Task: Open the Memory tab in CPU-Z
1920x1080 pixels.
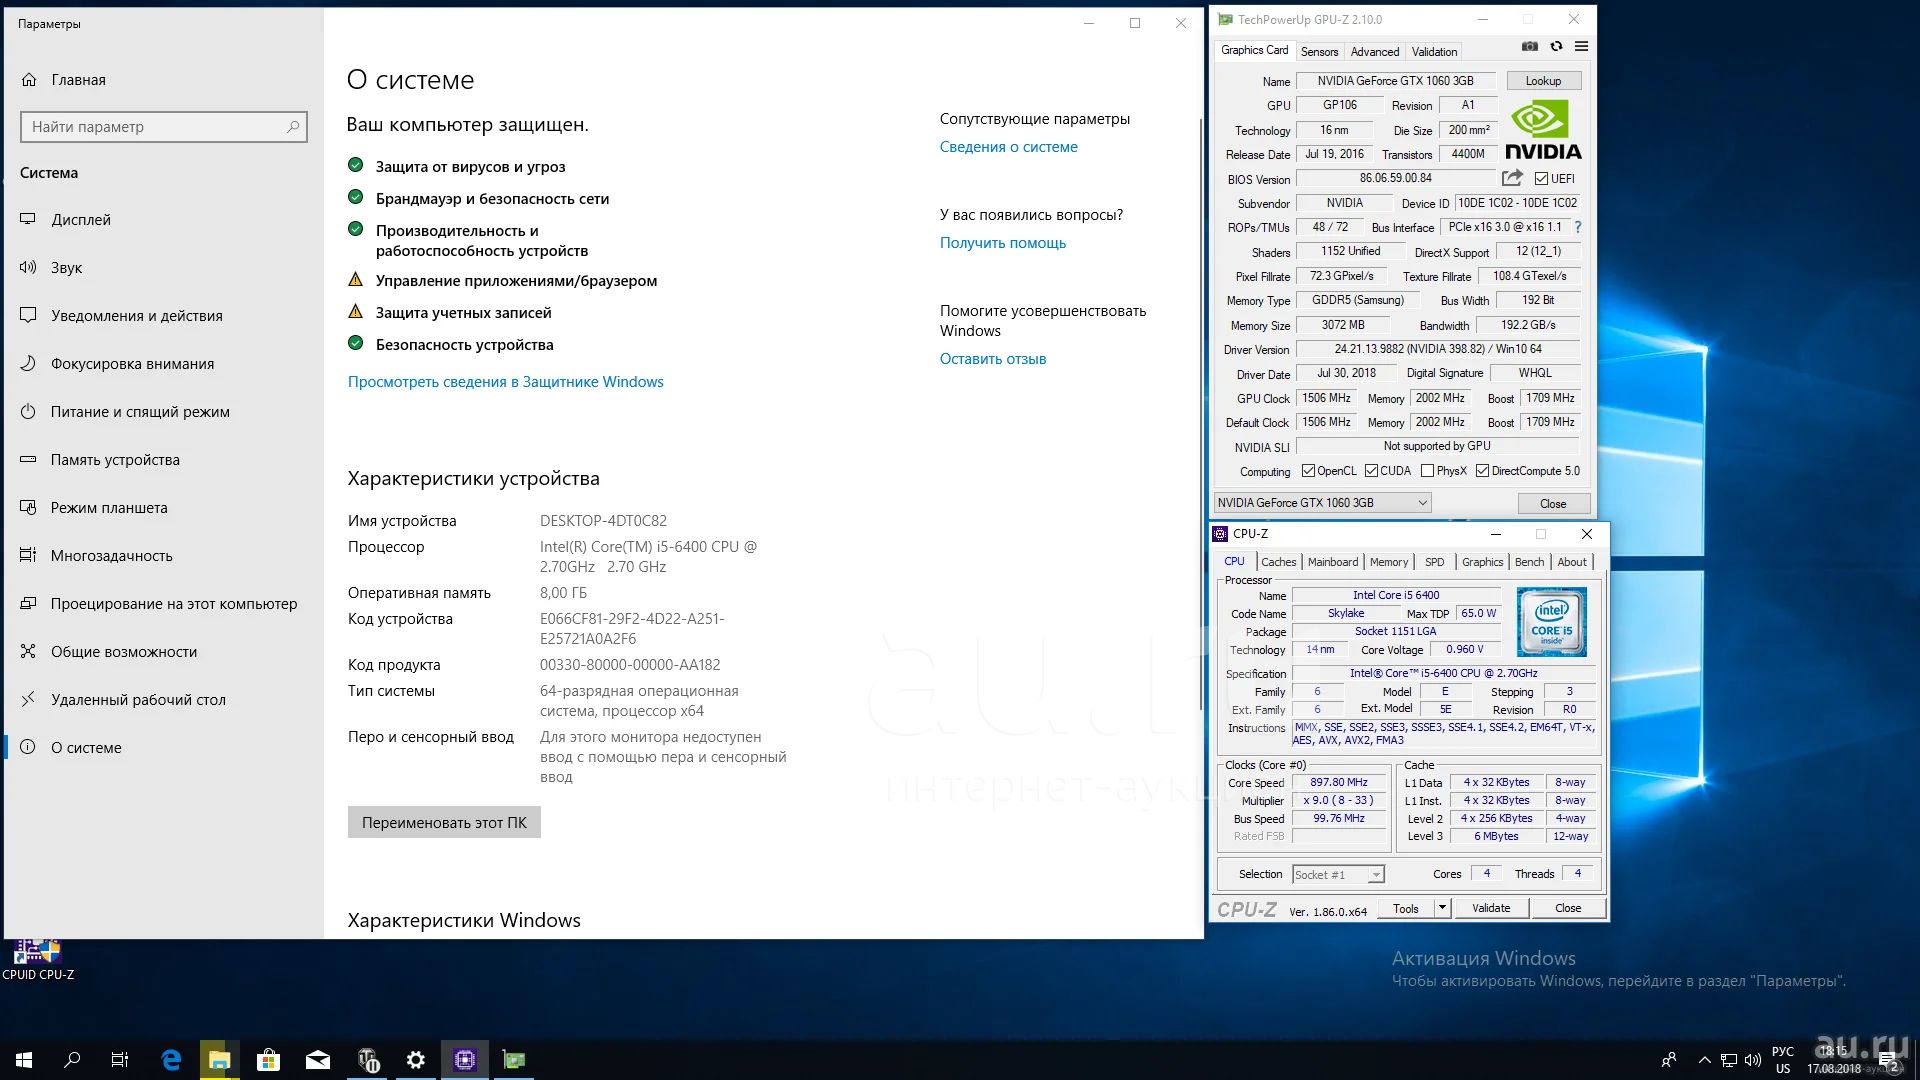Action: [x=1389, y=562]
